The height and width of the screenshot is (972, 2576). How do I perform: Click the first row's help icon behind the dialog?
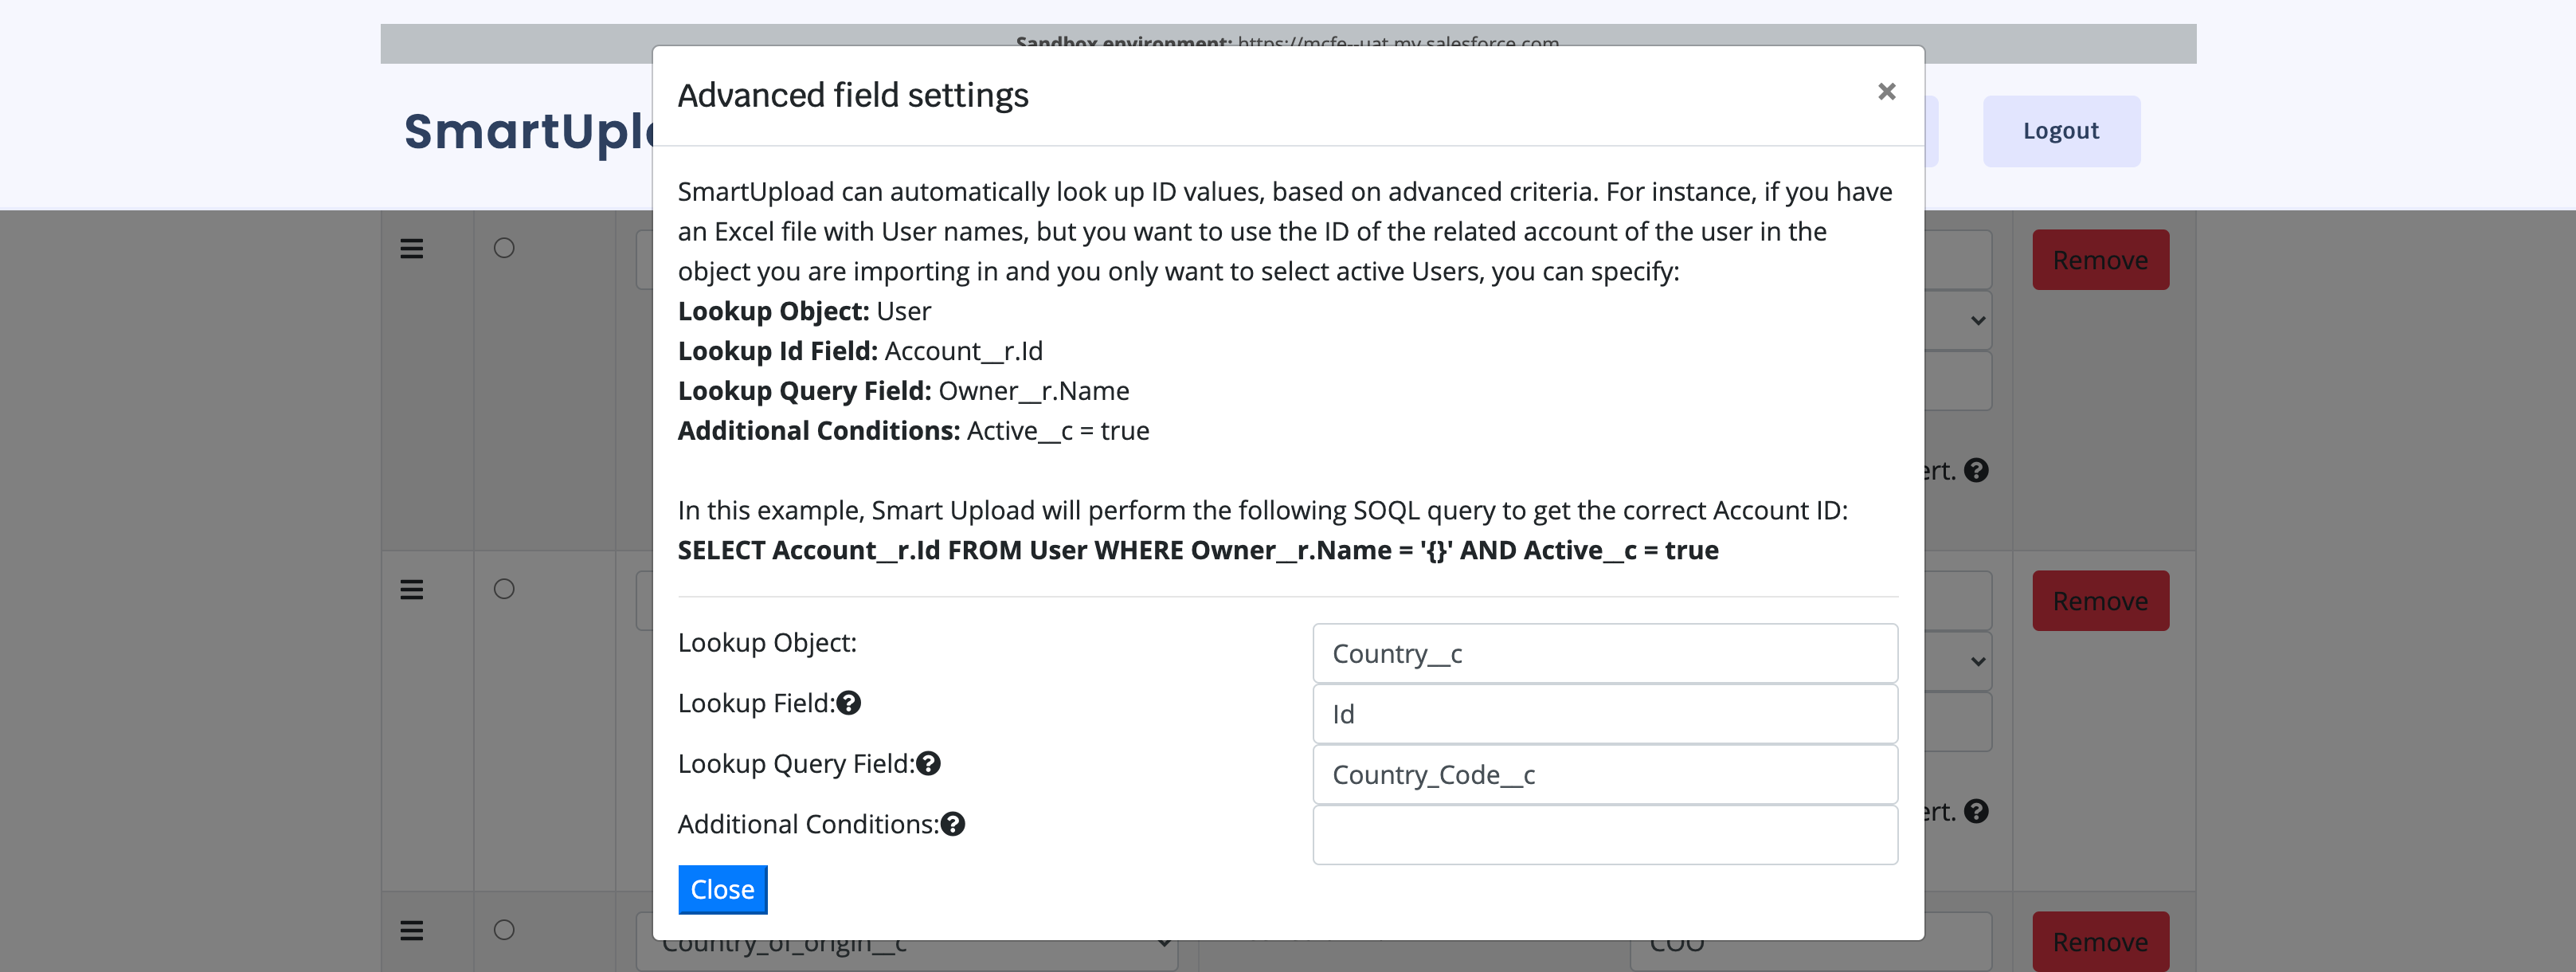[x=1976, y=471]
